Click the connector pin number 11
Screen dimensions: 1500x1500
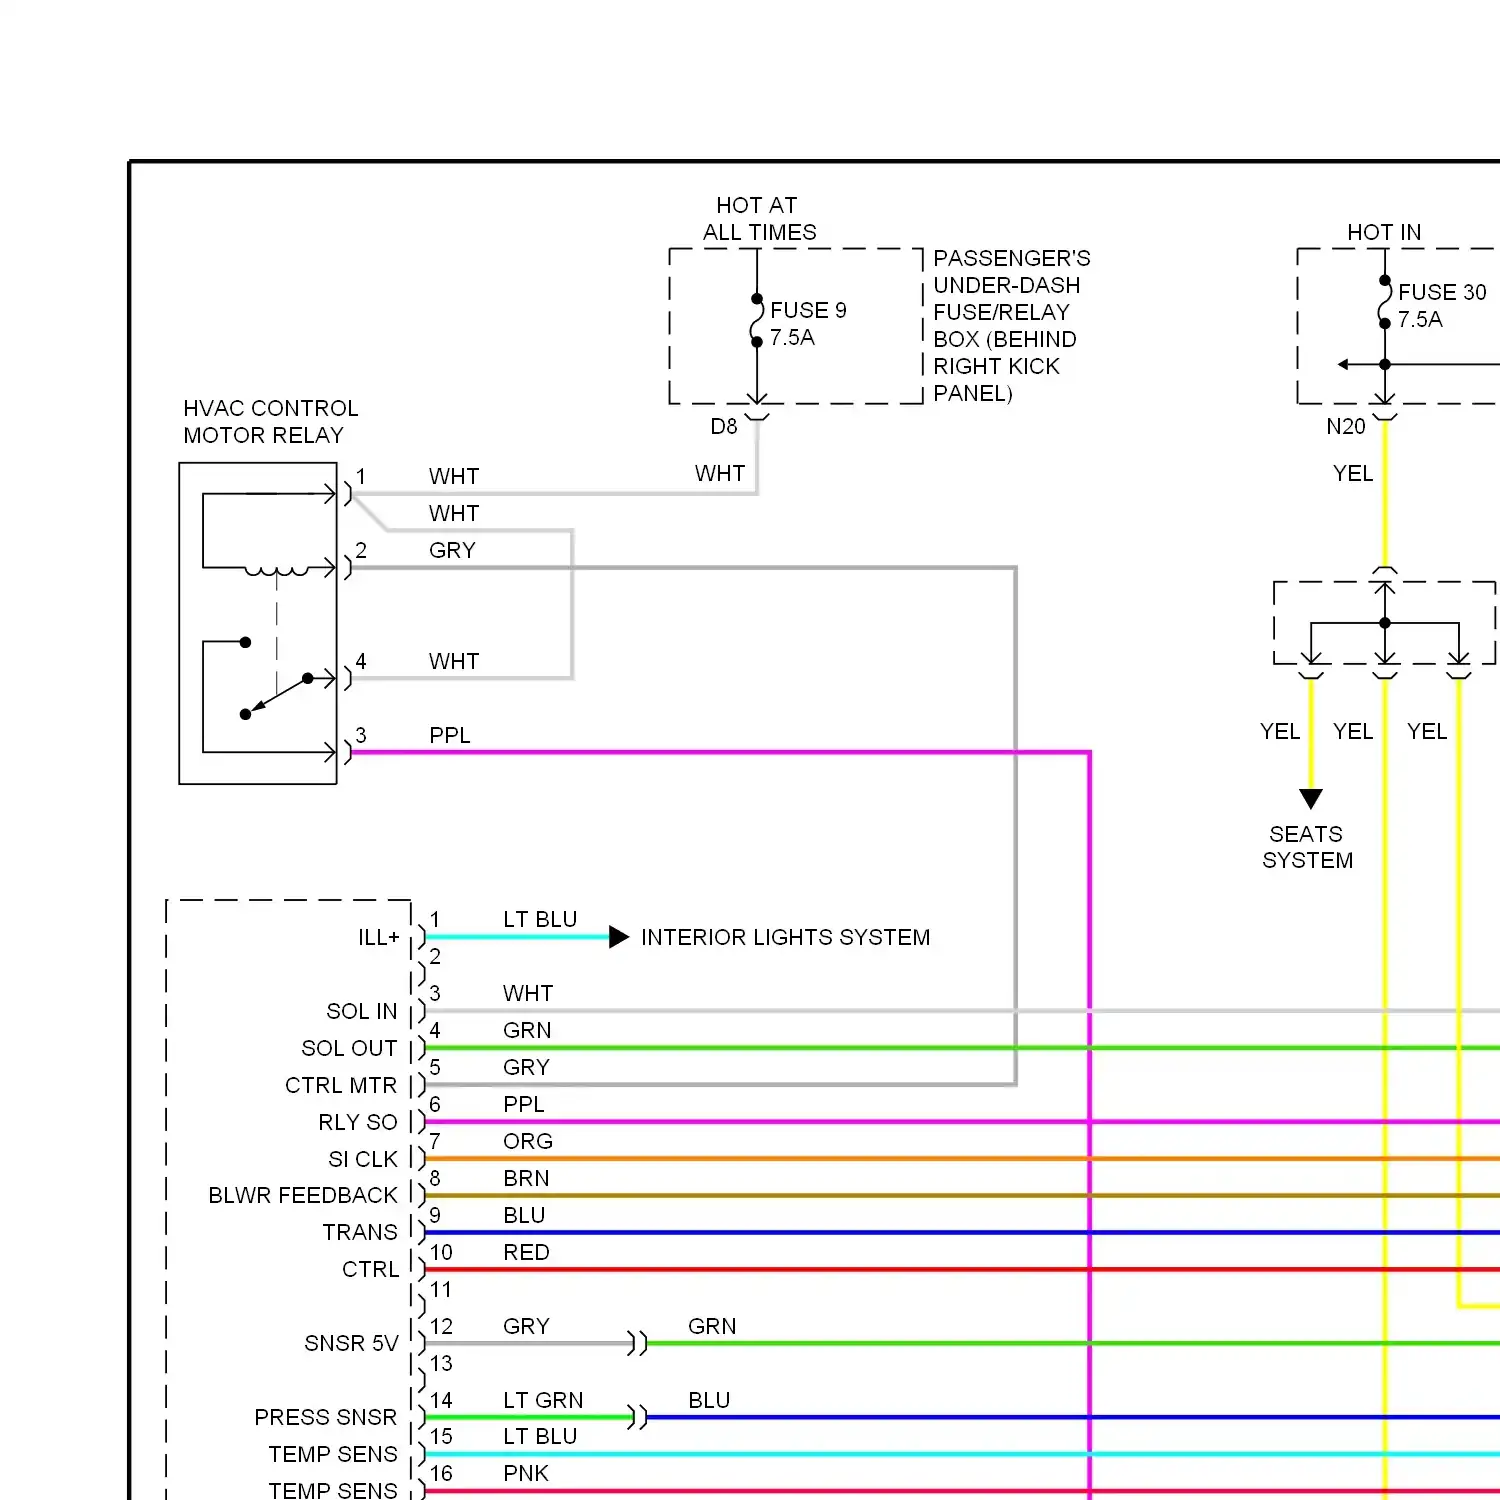pyautogui.click(x=441, y=1290)
